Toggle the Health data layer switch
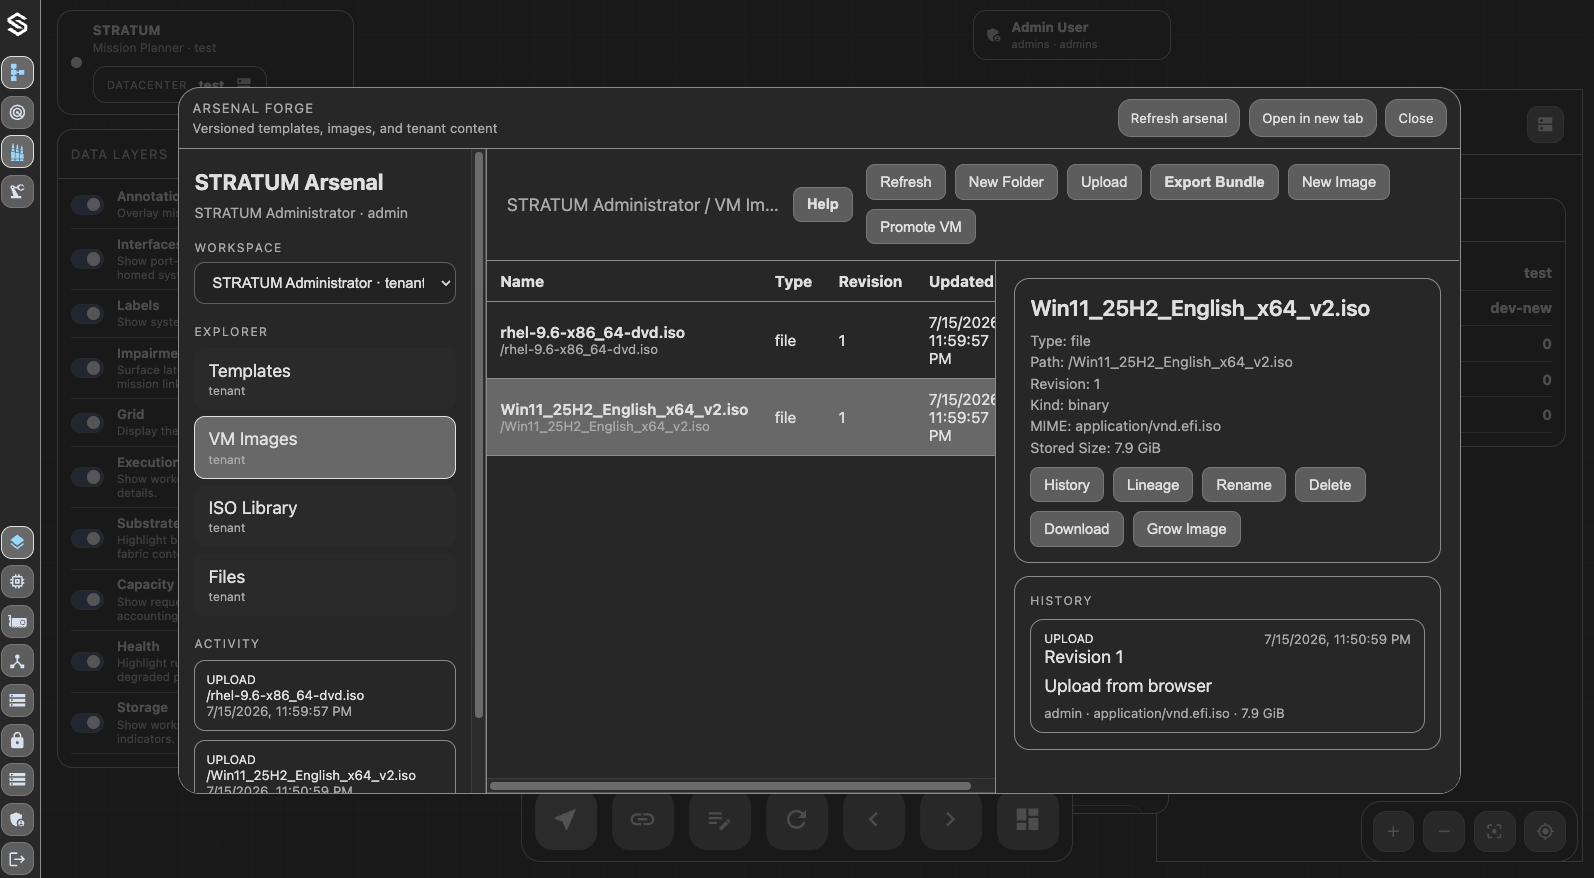 coord(88,661)
